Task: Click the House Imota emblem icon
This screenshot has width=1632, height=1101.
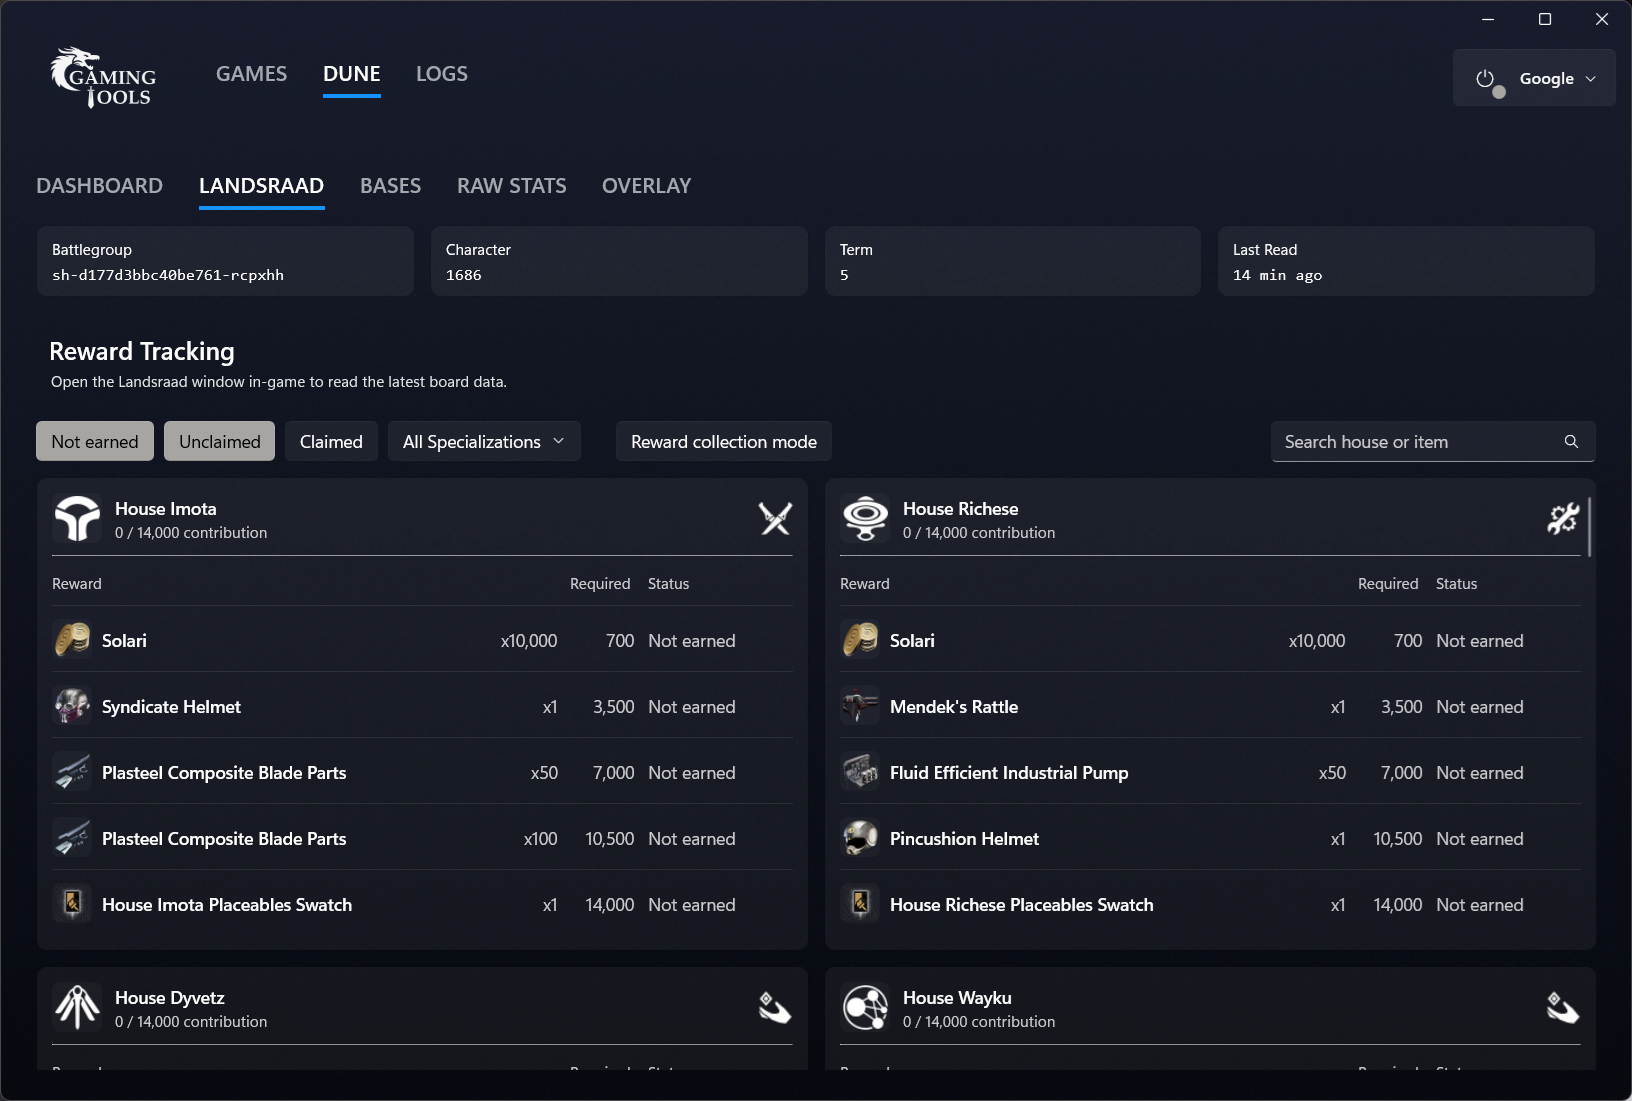Action: pyautogui.click(x=77, y=519)
